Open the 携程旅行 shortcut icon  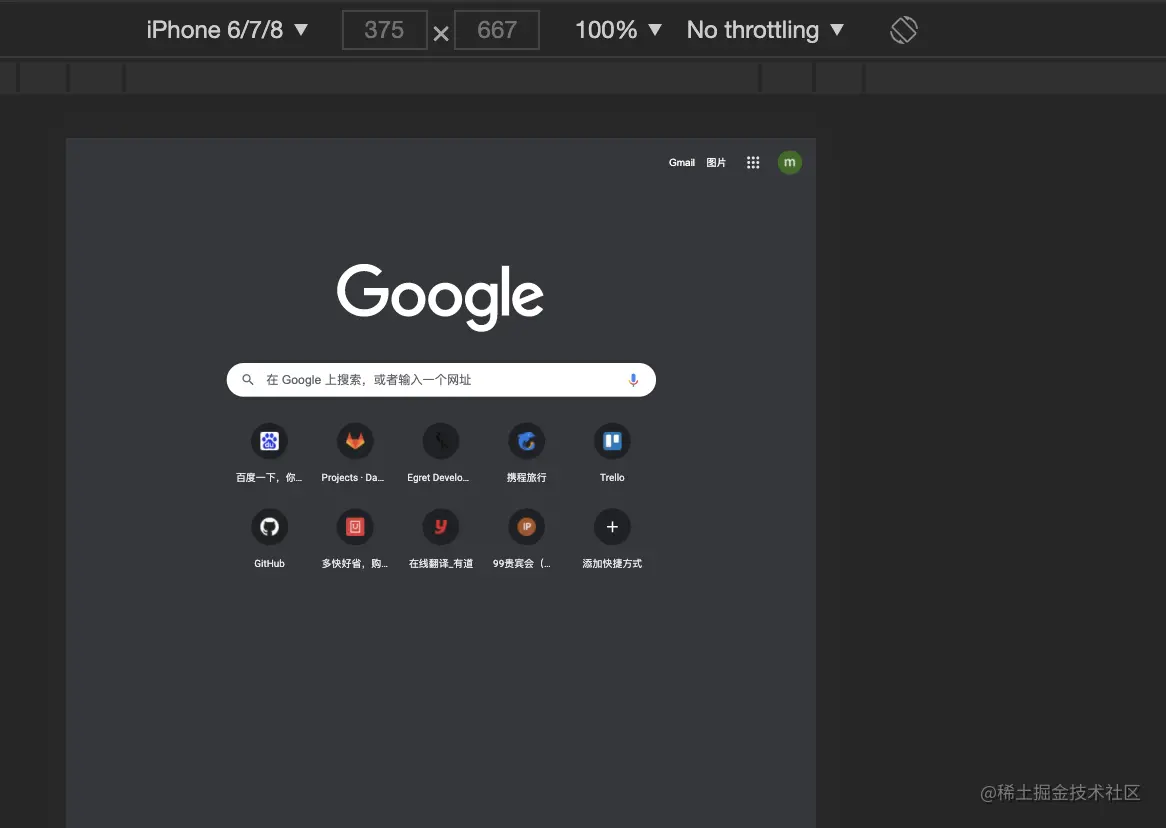coord(526,441)
